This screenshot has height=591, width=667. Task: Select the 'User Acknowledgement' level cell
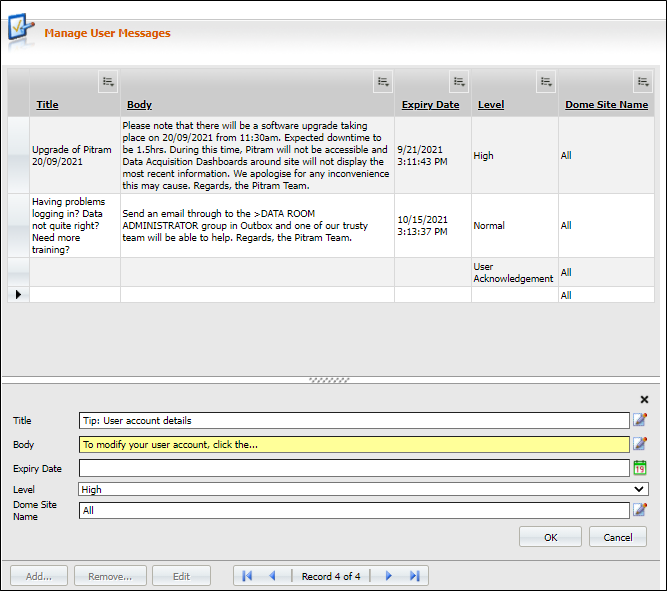pos(515,272)
